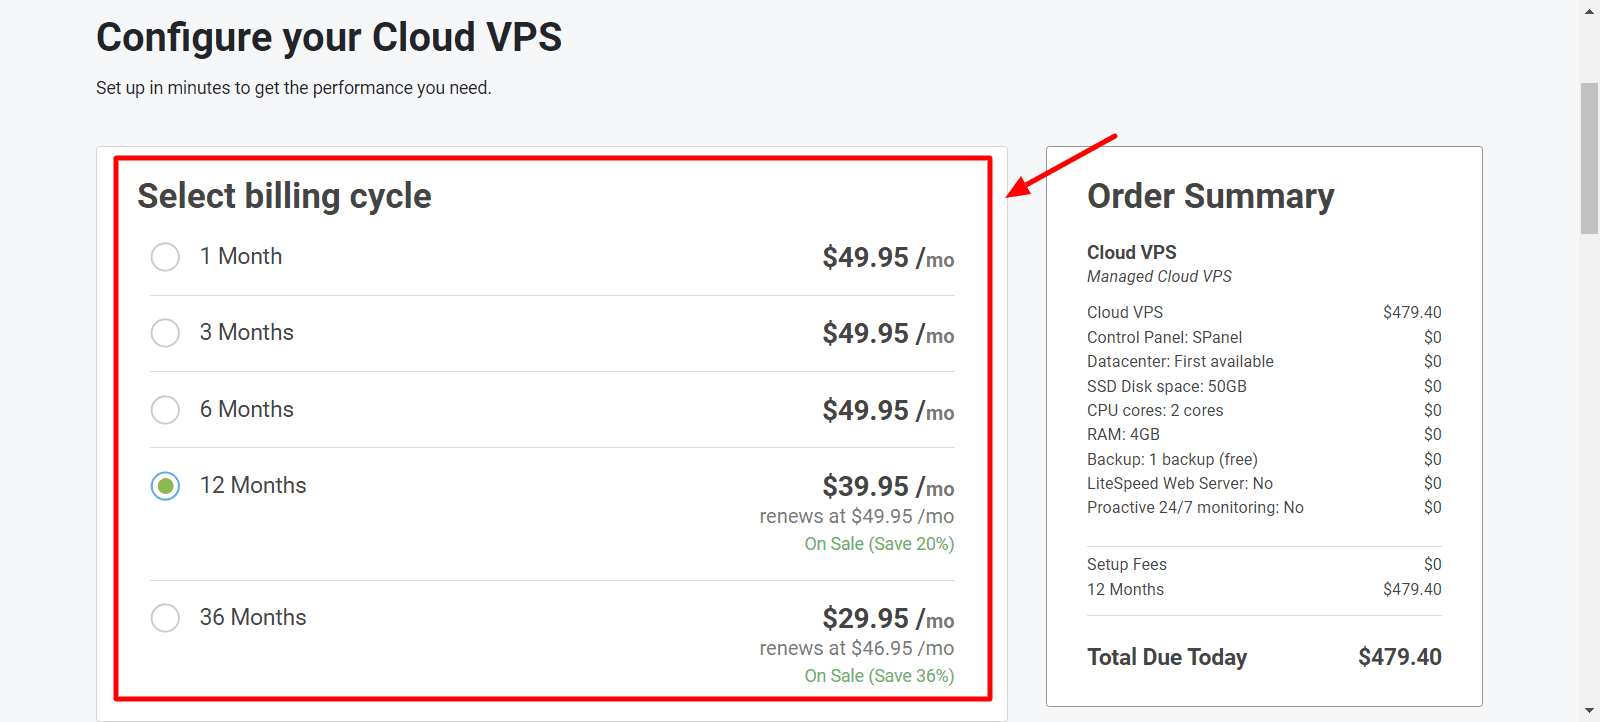Select the 6 Months billing radio button
The width and height of the screenshot is (1600, 722).
click(165, 410)
